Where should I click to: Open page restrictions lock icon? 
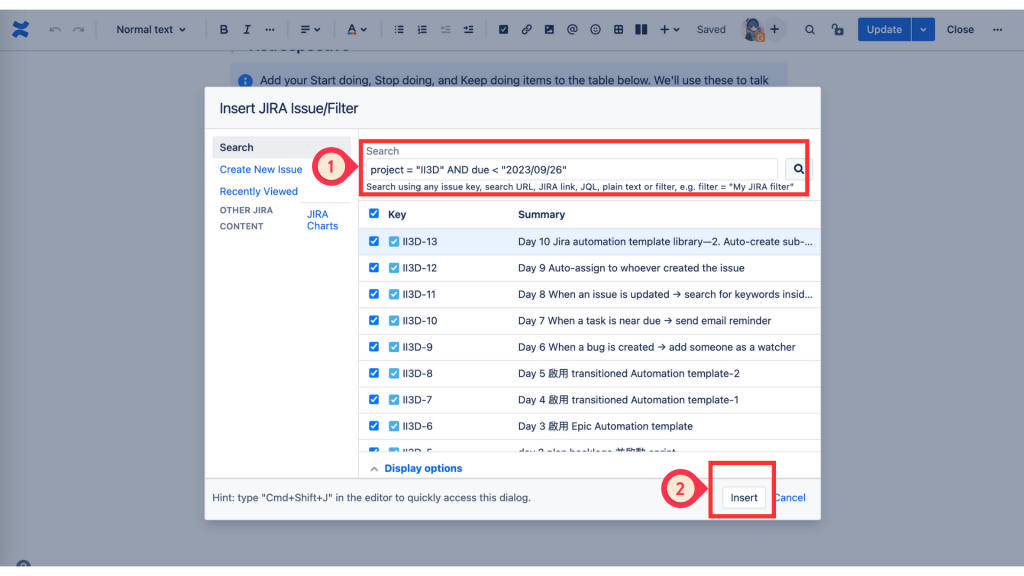pyautogui.click(x=837, y=29)
